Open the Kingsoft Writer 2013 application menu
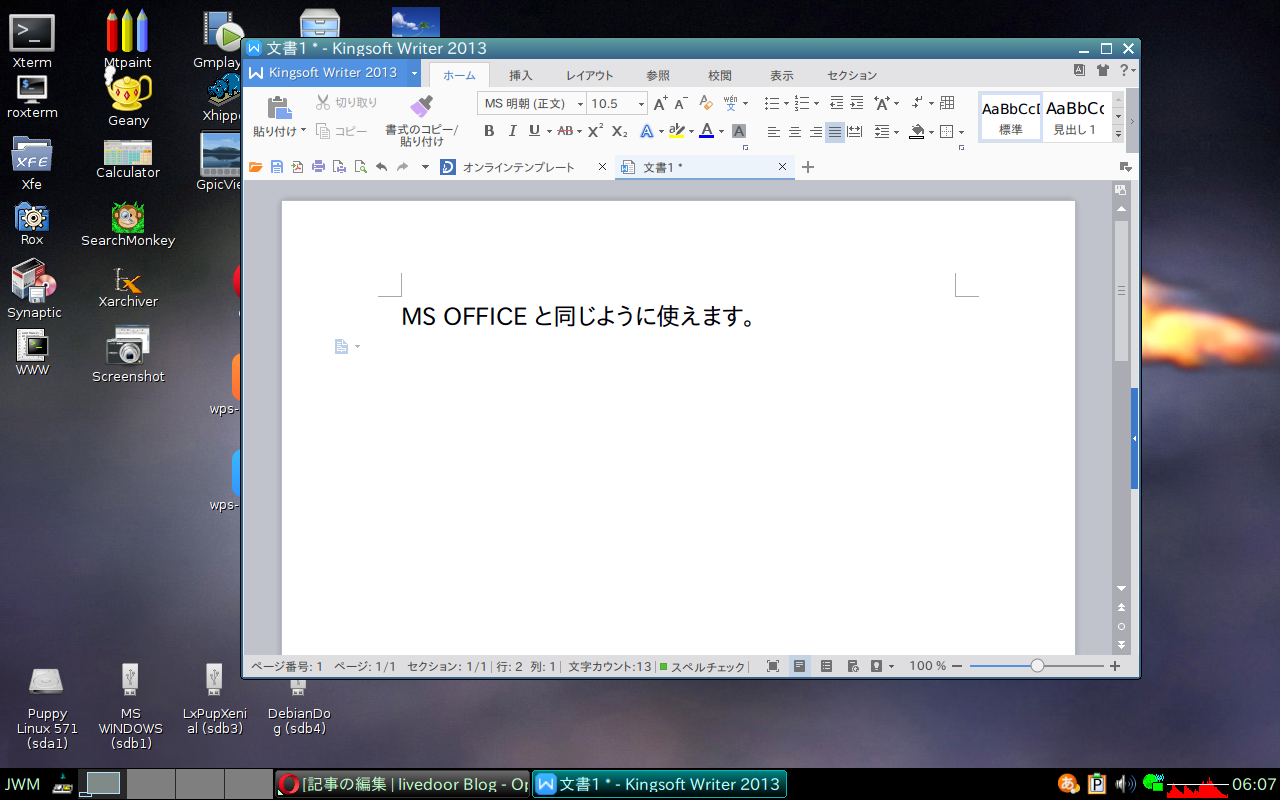The image size is (1280, 800). pos(332,73)
